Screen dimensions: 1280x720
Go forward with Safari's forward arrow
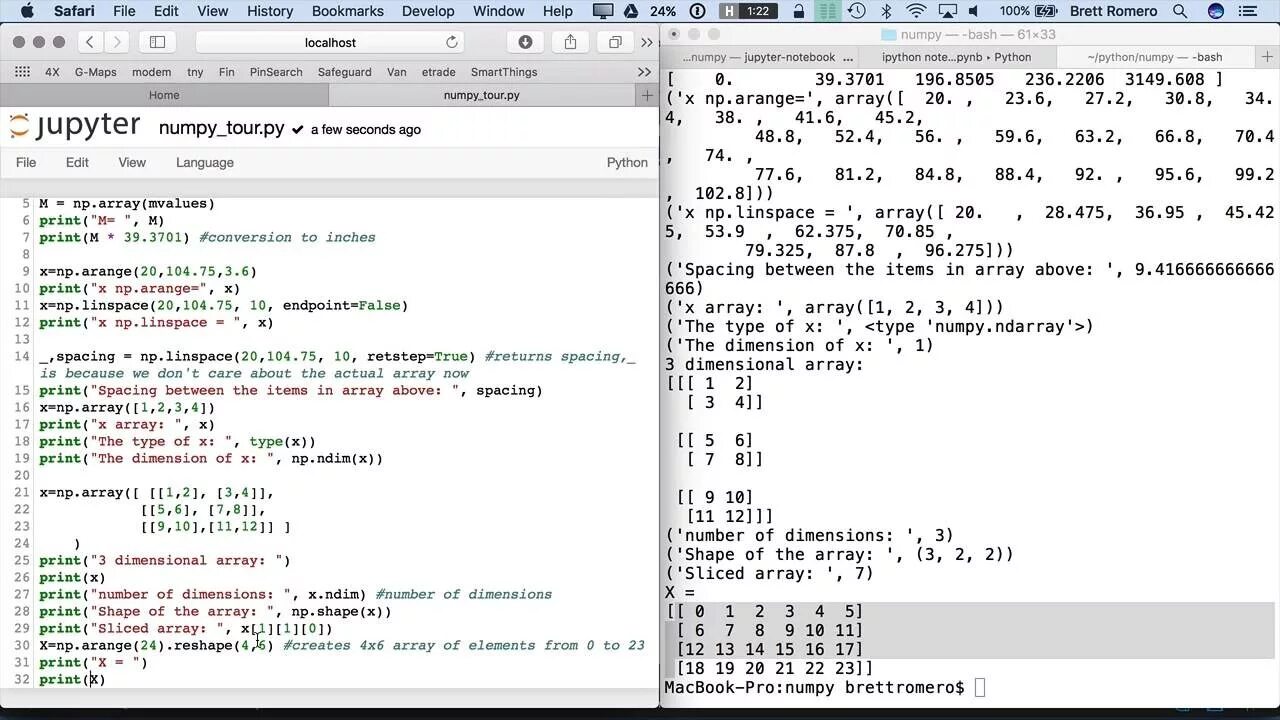(x=117, y=42)
